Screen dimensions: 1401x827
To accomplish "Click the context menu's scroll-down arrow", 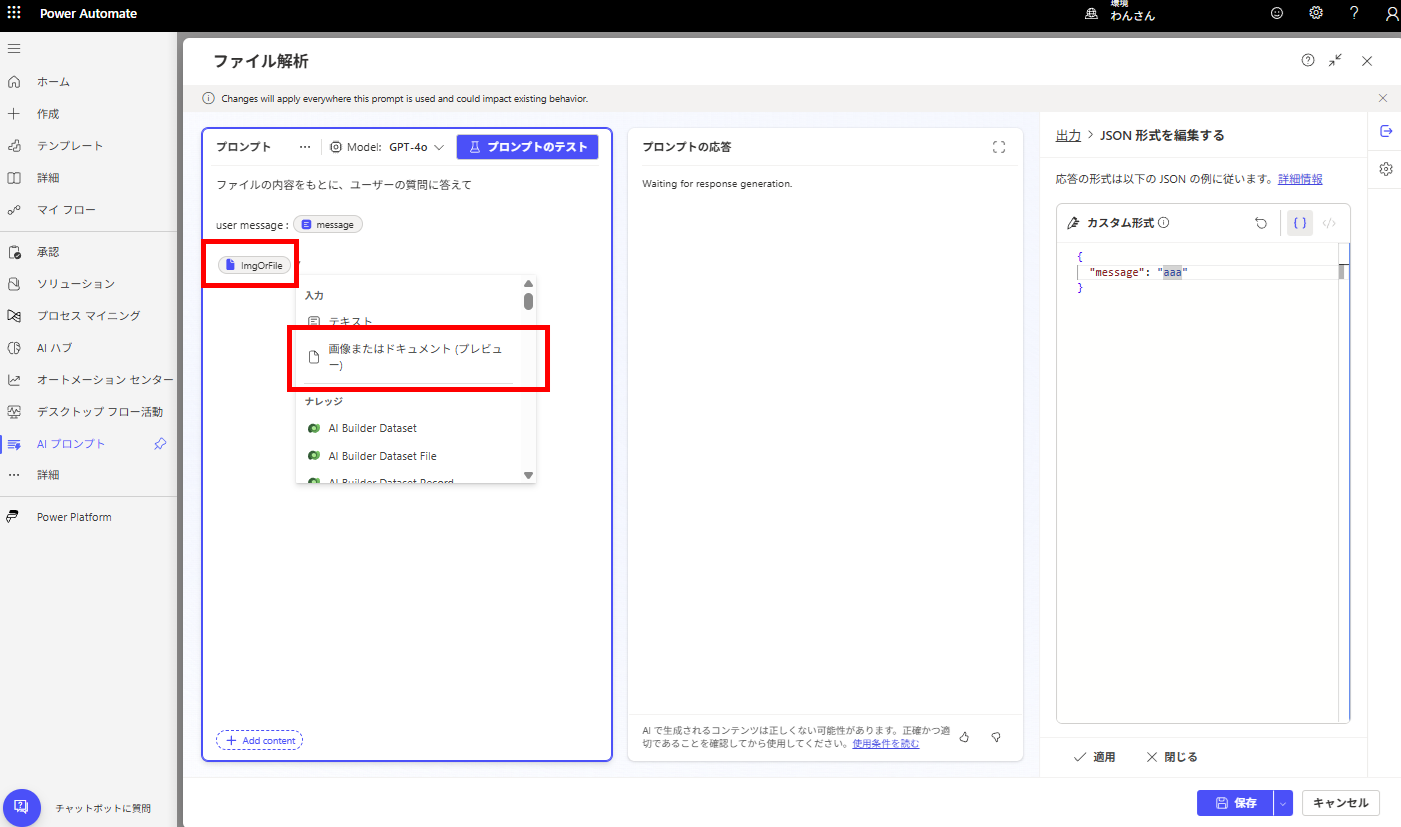I will click(527, 474).
